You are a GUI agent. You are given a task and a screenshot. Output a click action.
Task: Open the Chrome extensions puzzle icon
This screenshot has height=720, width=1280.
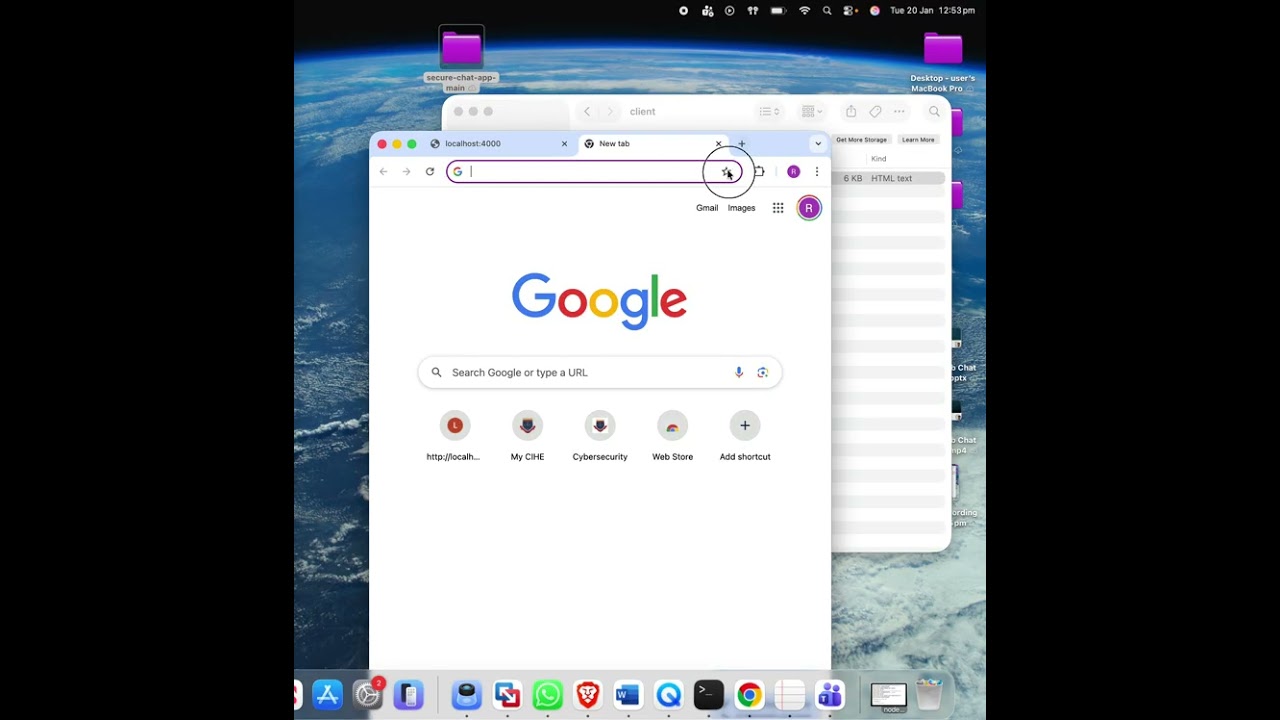click(759, 172)
